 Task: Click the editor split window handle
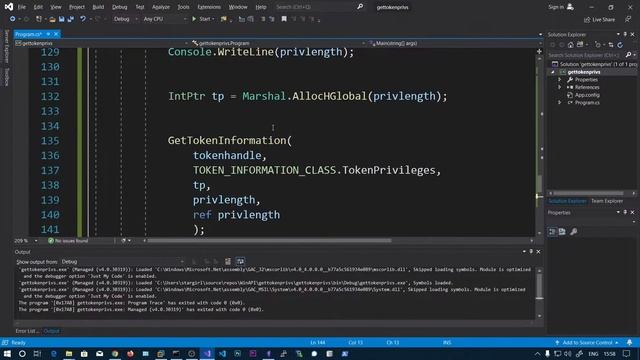click(539, 51)
